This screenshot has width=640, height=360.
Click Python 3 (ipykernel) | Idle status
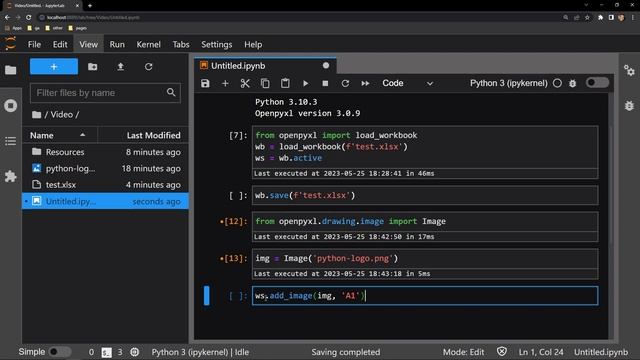click(200, 352)
